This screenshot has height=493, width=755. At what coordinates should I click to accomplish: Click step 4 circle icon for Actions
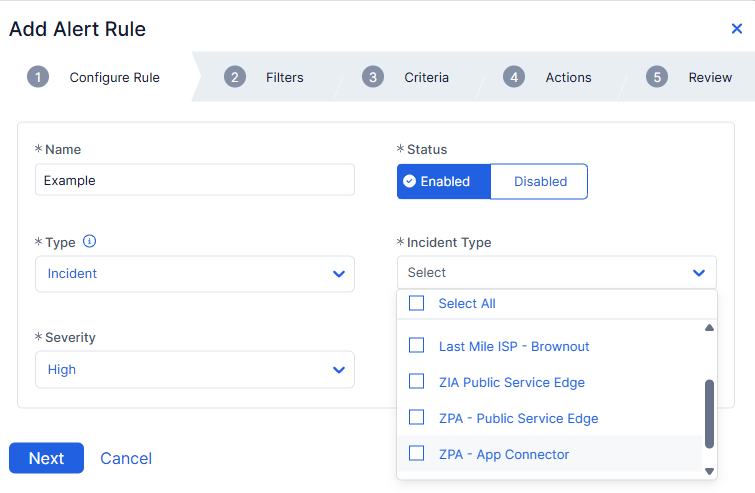coord(514,77)
